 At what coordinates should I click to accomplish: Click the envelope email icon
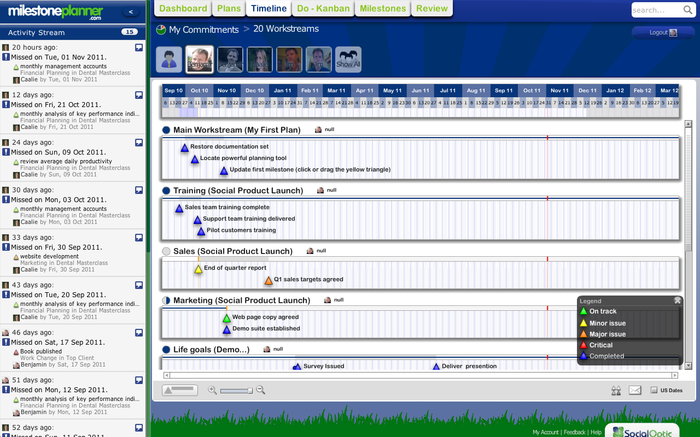635,390
